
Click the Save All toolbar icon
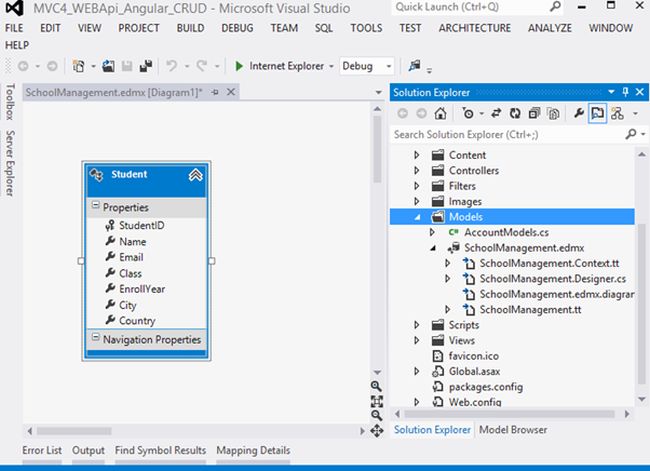(x=146, y=66)
